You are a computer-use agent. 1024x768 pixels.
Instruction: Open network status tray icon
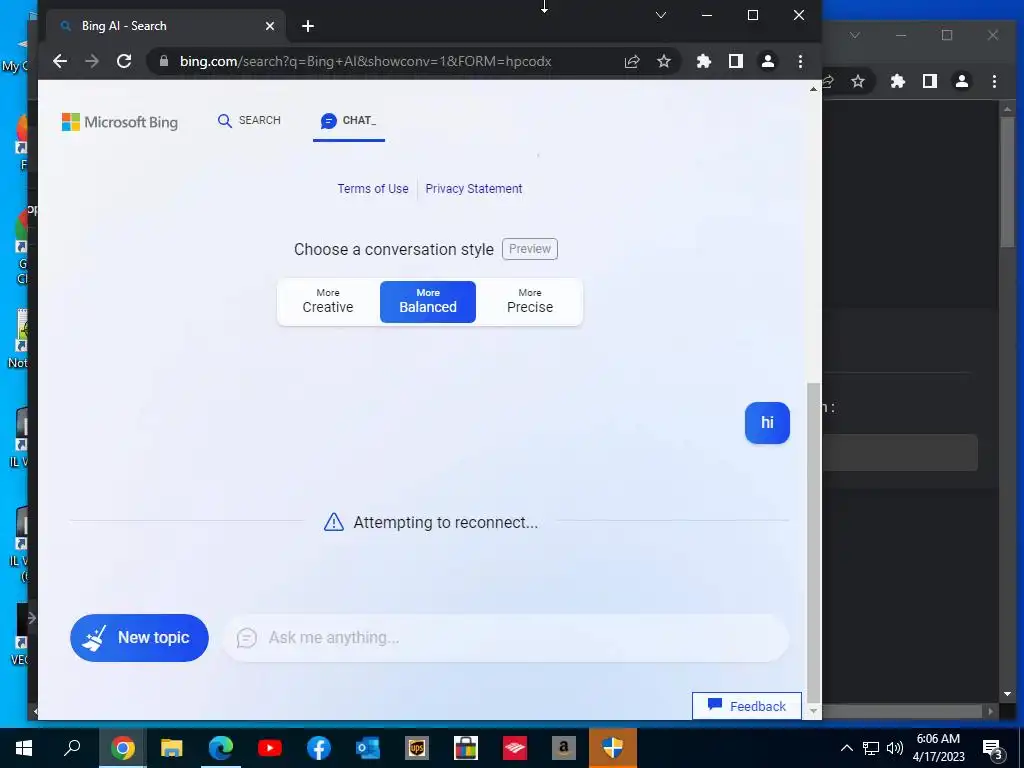click(871, 748)
